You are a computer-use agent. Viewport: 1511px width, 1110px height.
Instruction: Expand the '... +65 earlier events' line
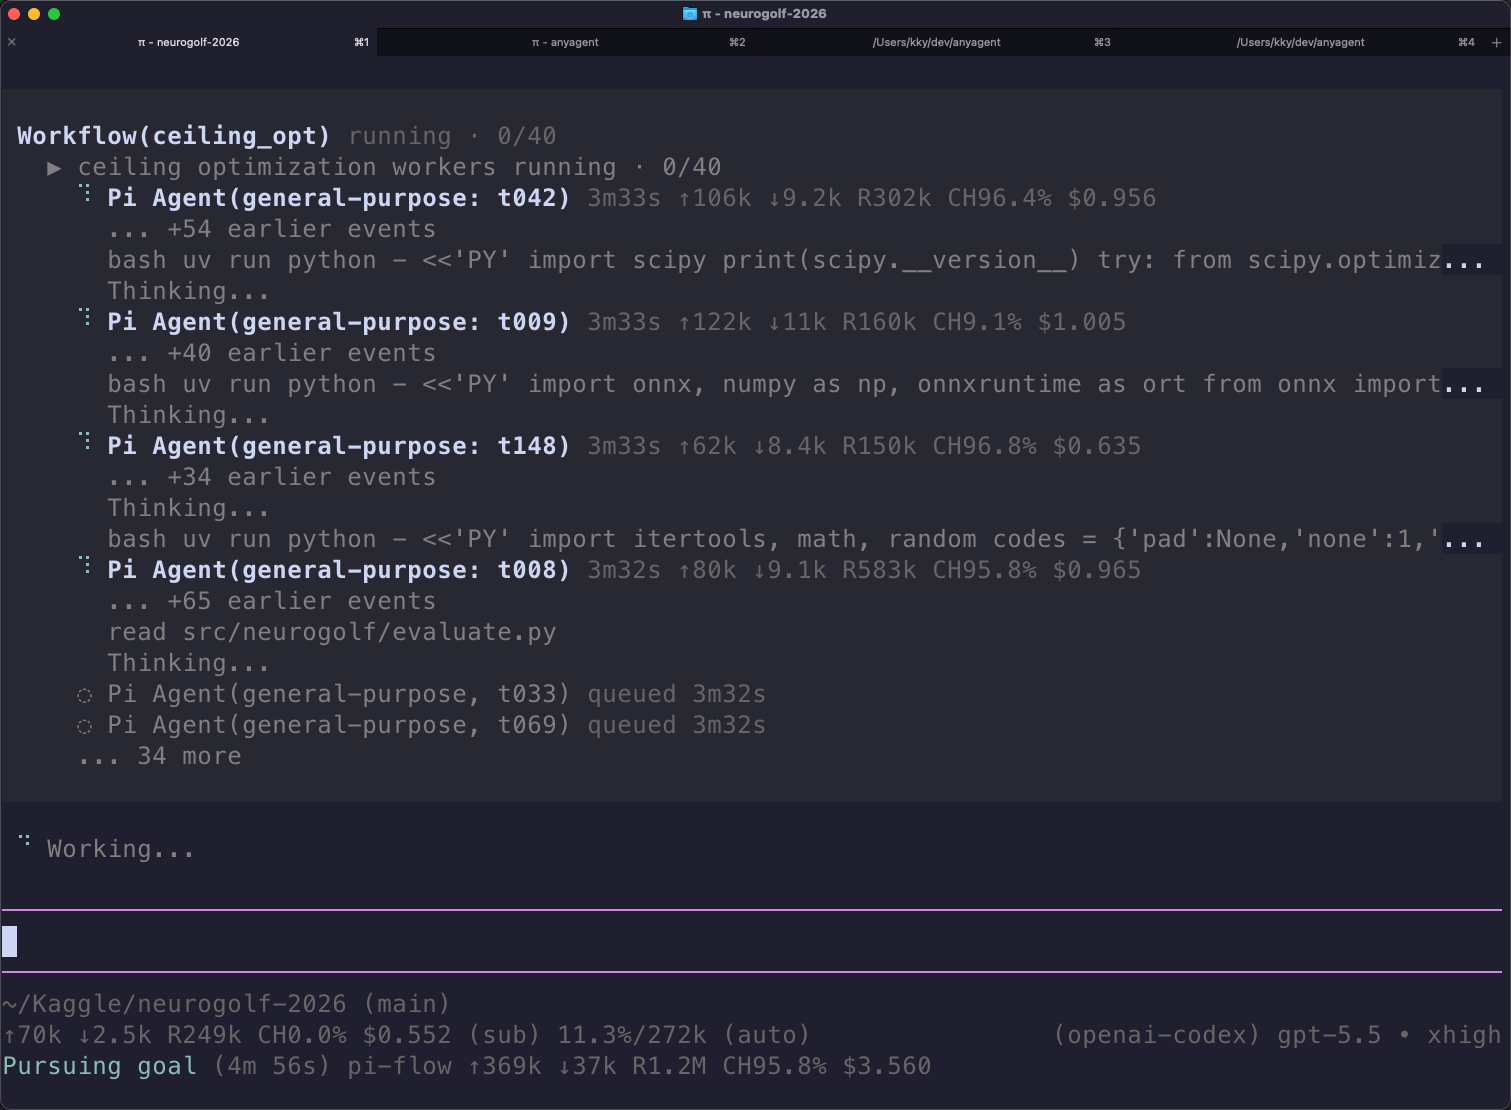click(272, 601)
